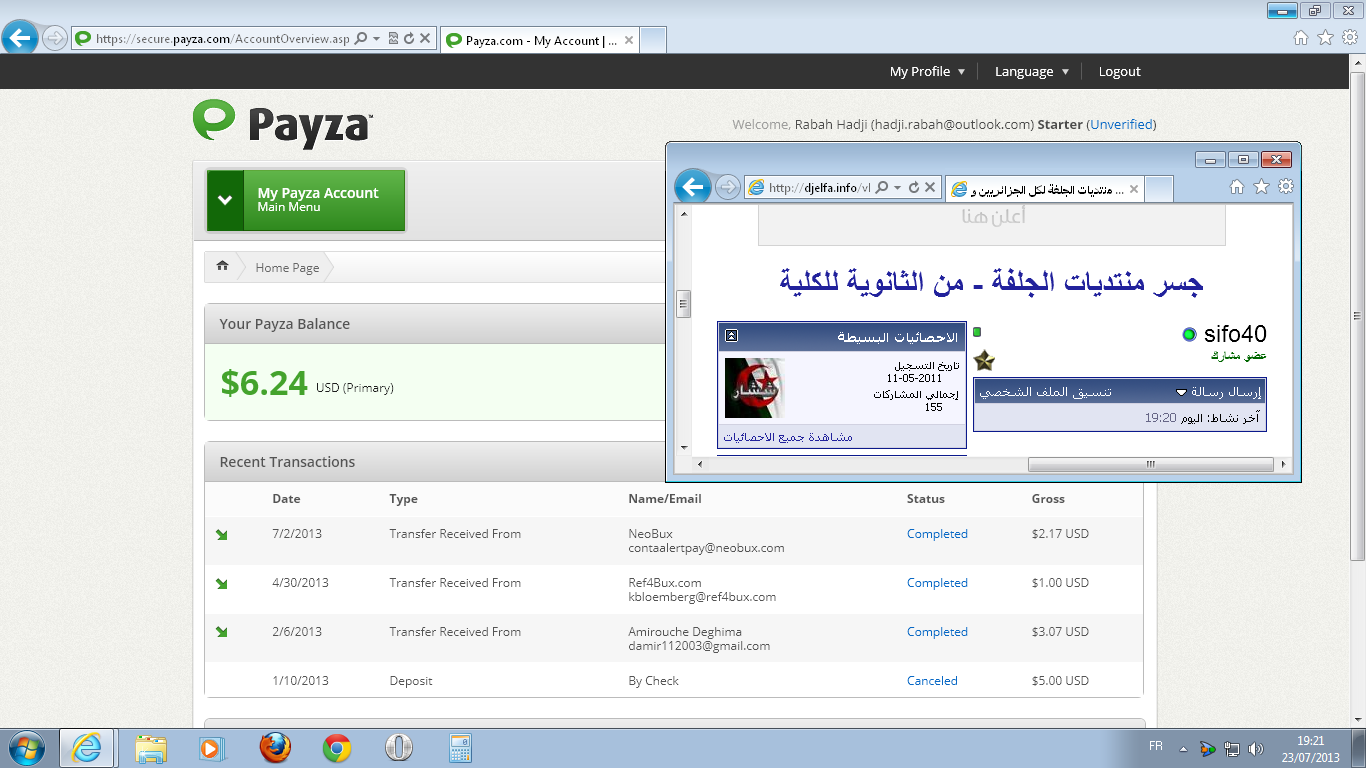The height and width of the screenshot is (768, 1366).
Task: Click the Payza URL address field
Action: 222,39
